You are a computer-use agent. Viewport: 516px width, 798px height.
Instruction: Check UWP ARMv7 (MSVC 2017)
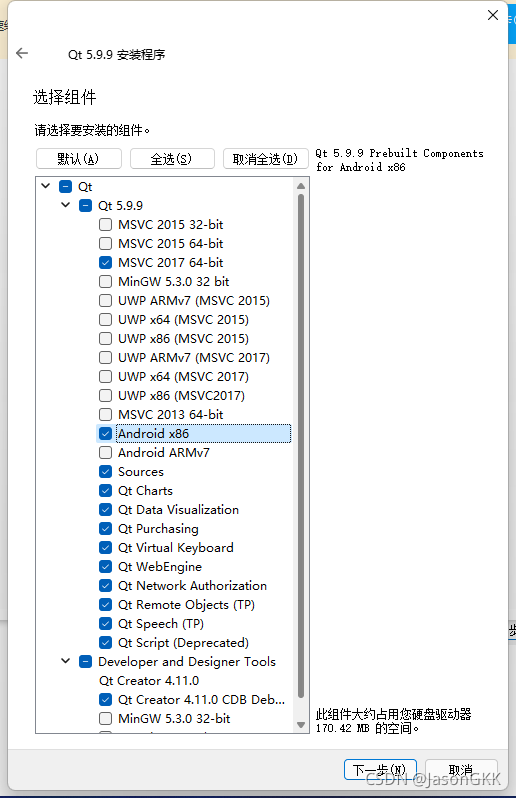pos(105,357)
